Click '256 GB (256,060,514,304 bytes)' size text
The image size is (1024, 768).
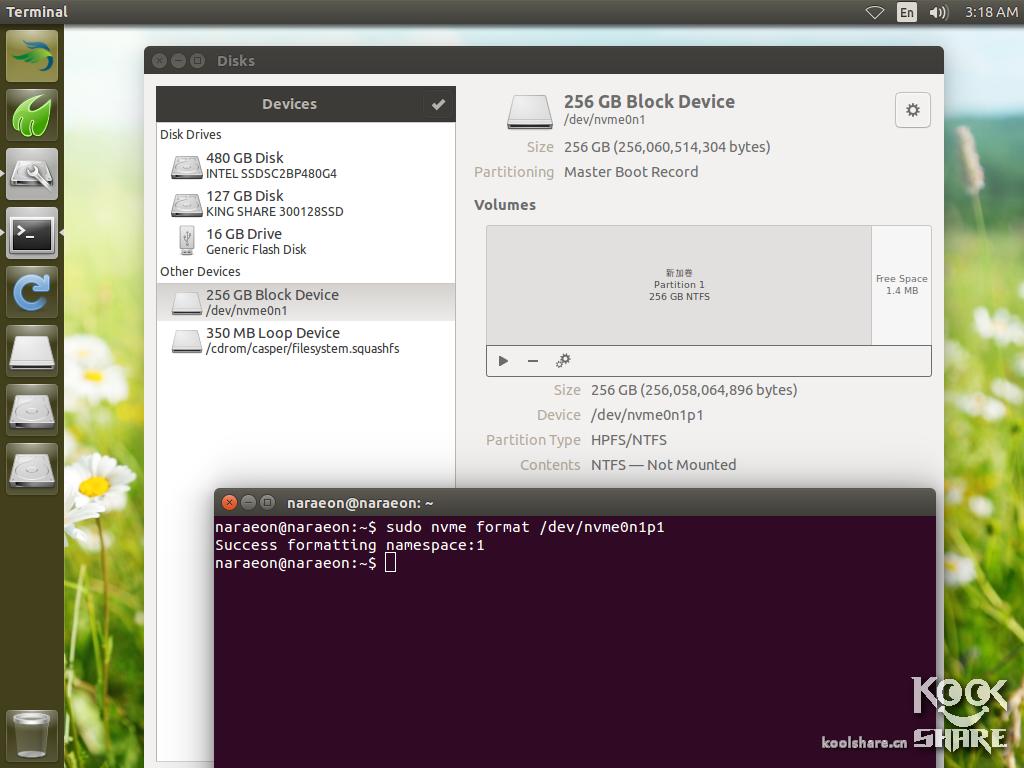click(667, 147)
